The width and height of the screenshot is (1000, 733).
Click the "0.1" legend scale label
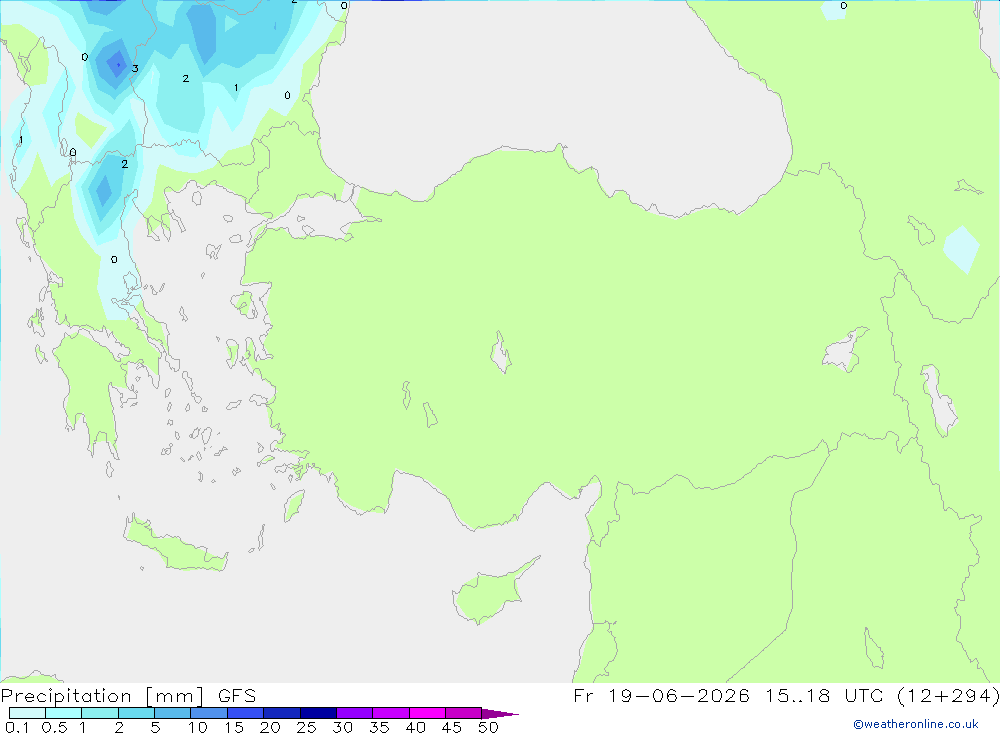coord(17,727)
